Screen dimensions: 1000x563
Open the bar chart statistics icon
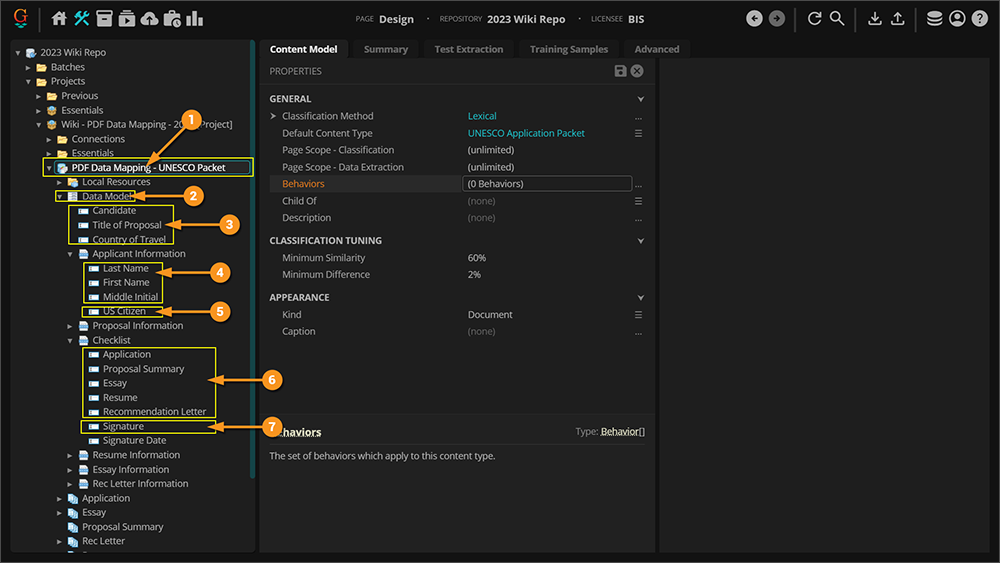194,18
